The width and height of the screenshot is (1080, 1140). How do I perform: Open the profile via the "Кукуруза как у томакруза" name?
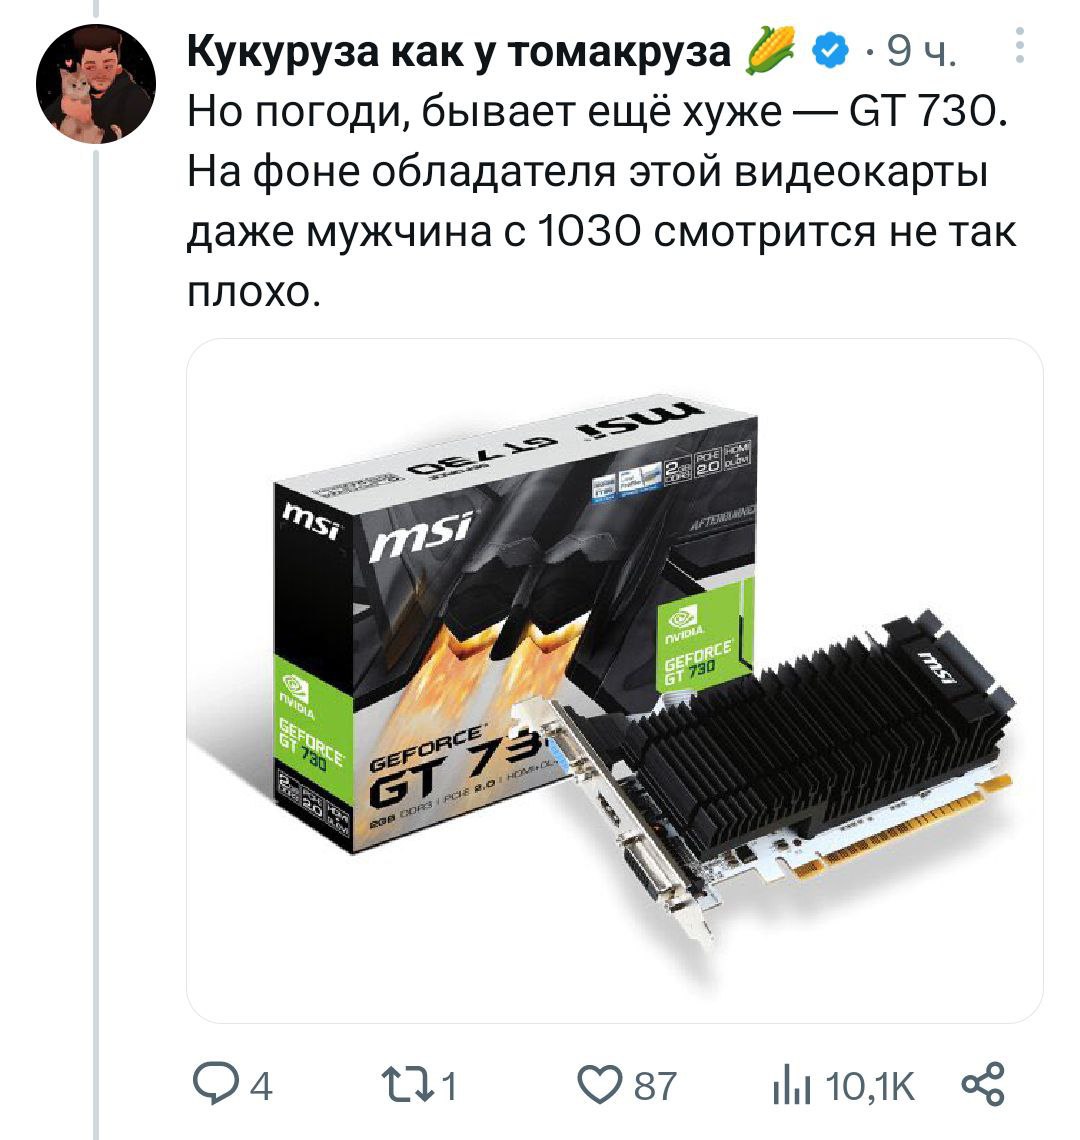tap(459, 52)
